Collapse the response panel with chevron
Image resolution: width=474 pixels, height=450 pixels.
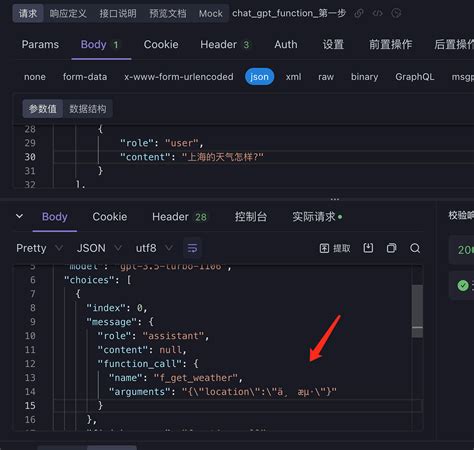(20, 216)
